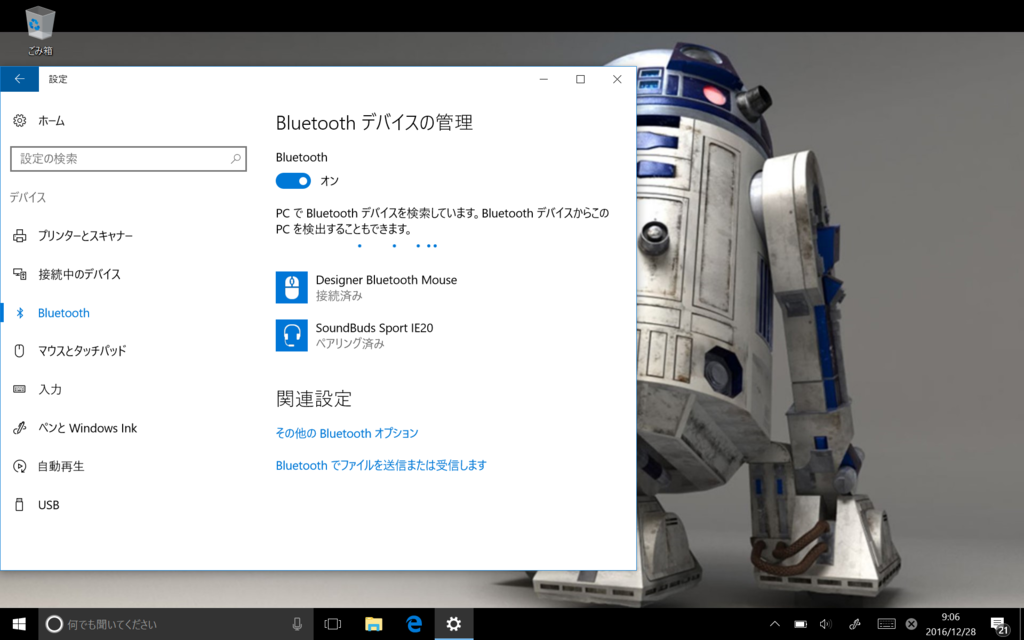1024x640 pixels.
Task: Open File Explorer from the taskbar
Action: pos(373,624)
